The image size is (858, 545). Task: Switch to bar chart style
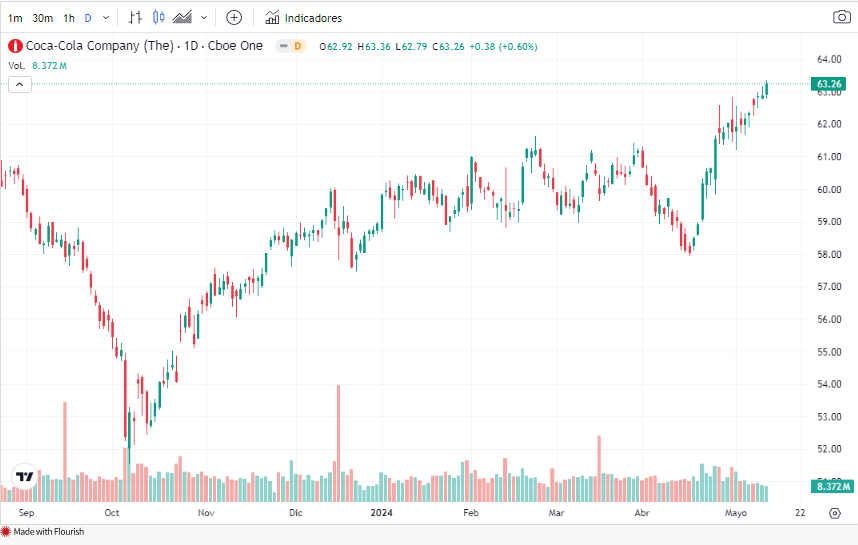click(135, 18)
